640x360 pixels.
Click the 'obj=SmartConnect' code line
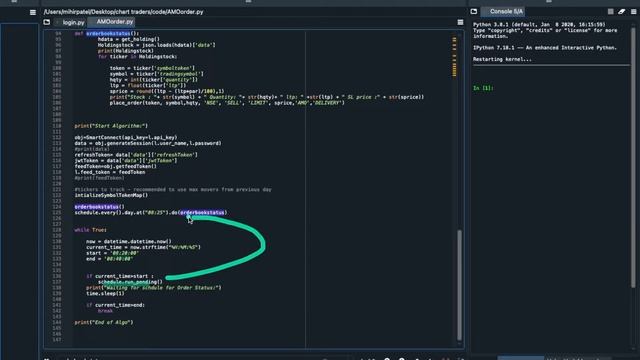[x=126, y=138]
